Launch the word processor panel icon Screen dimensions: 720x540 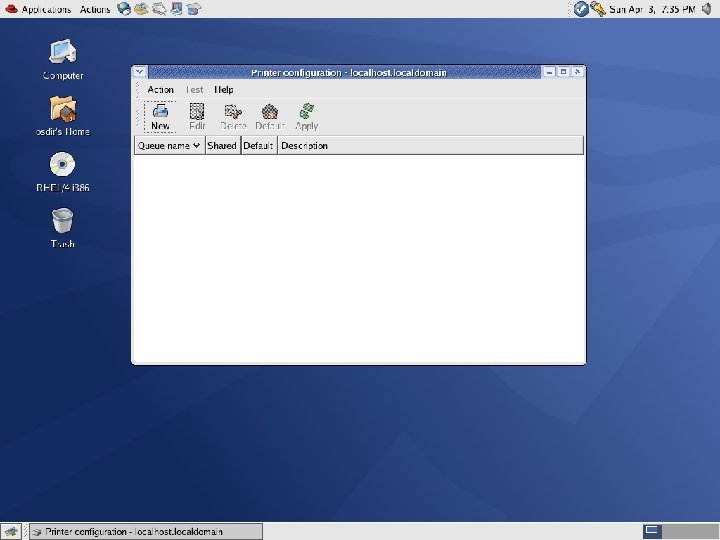[x=159, y=9]
